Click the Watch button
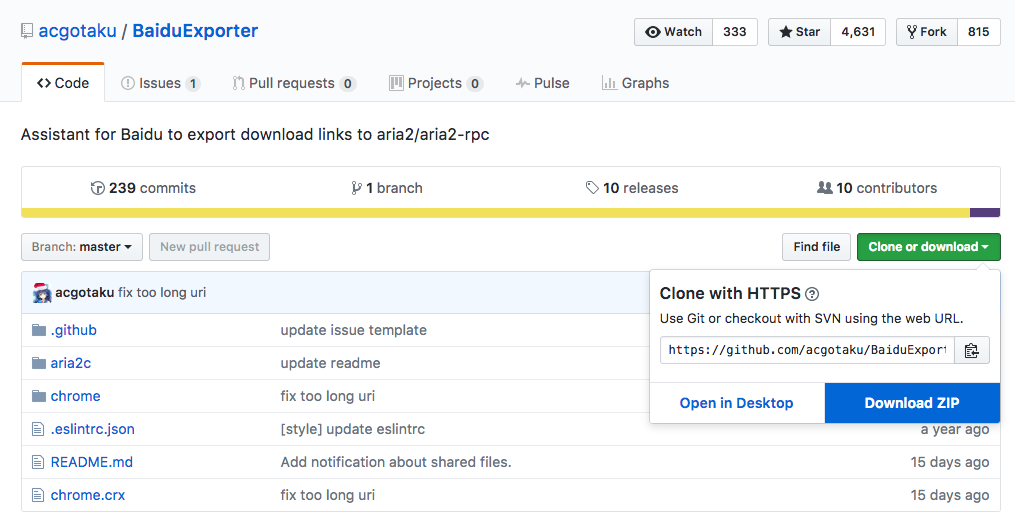The height and width of the screenshot is (518, 1015). point(673,32)
